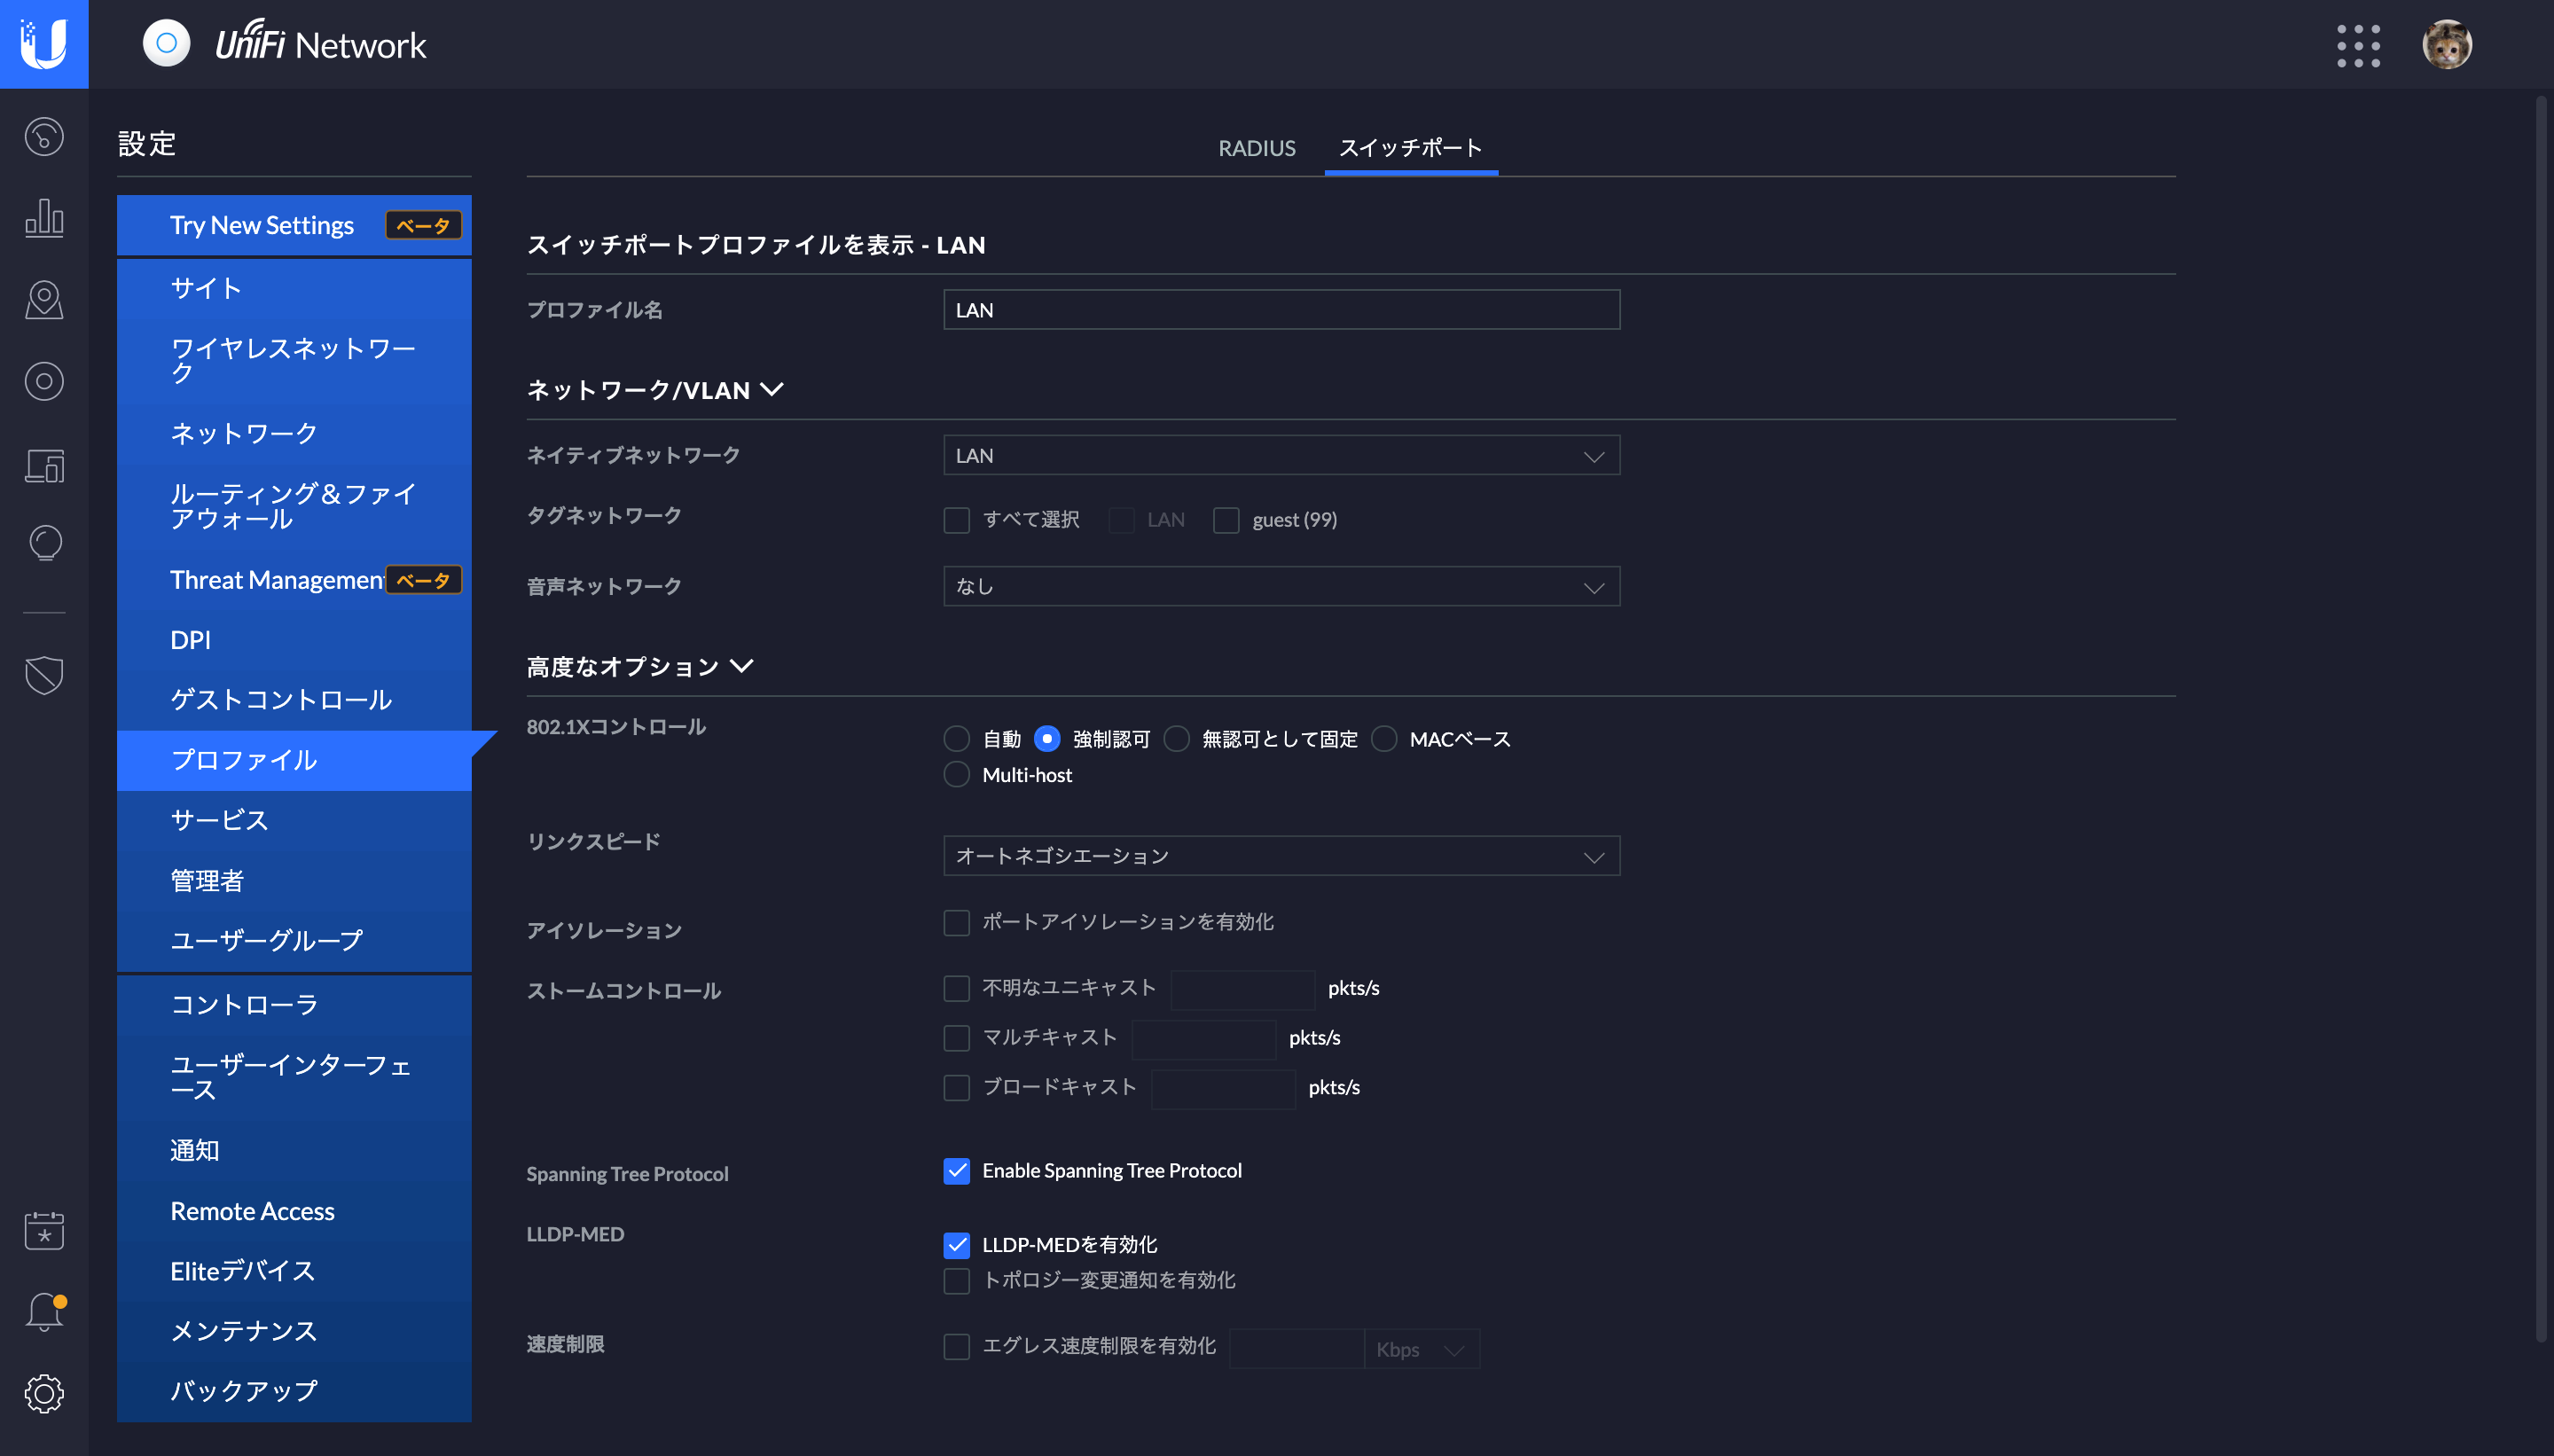The width and height of the screenshot is (2554, 1456).
Task: Open ゲストコントロール settings
Action: click(294, 700)
